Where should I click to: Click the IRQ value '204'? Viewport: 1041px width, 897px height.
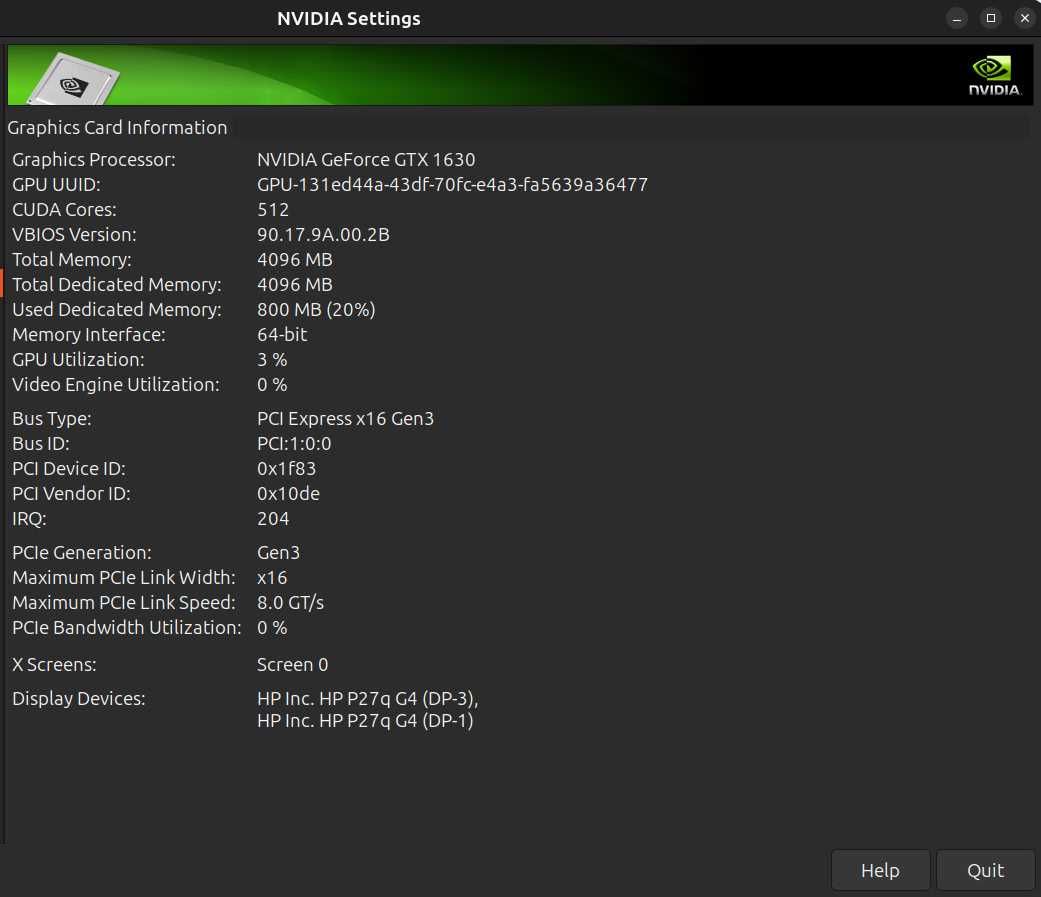[273, 519]
